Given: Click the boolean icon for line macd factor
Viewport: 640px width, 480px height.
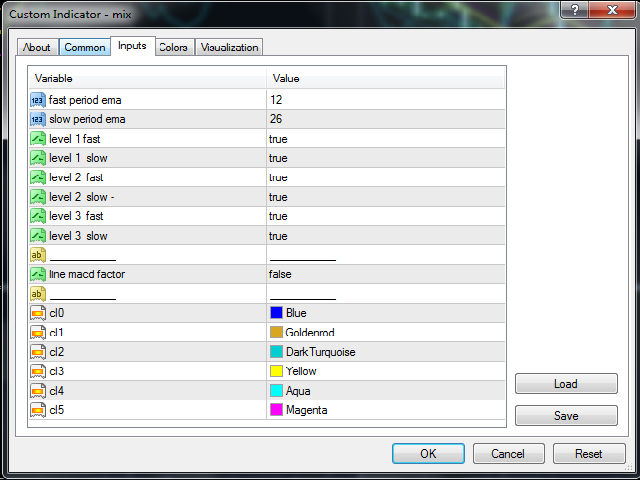Looking at the screenshot, I should coord(38,274).
